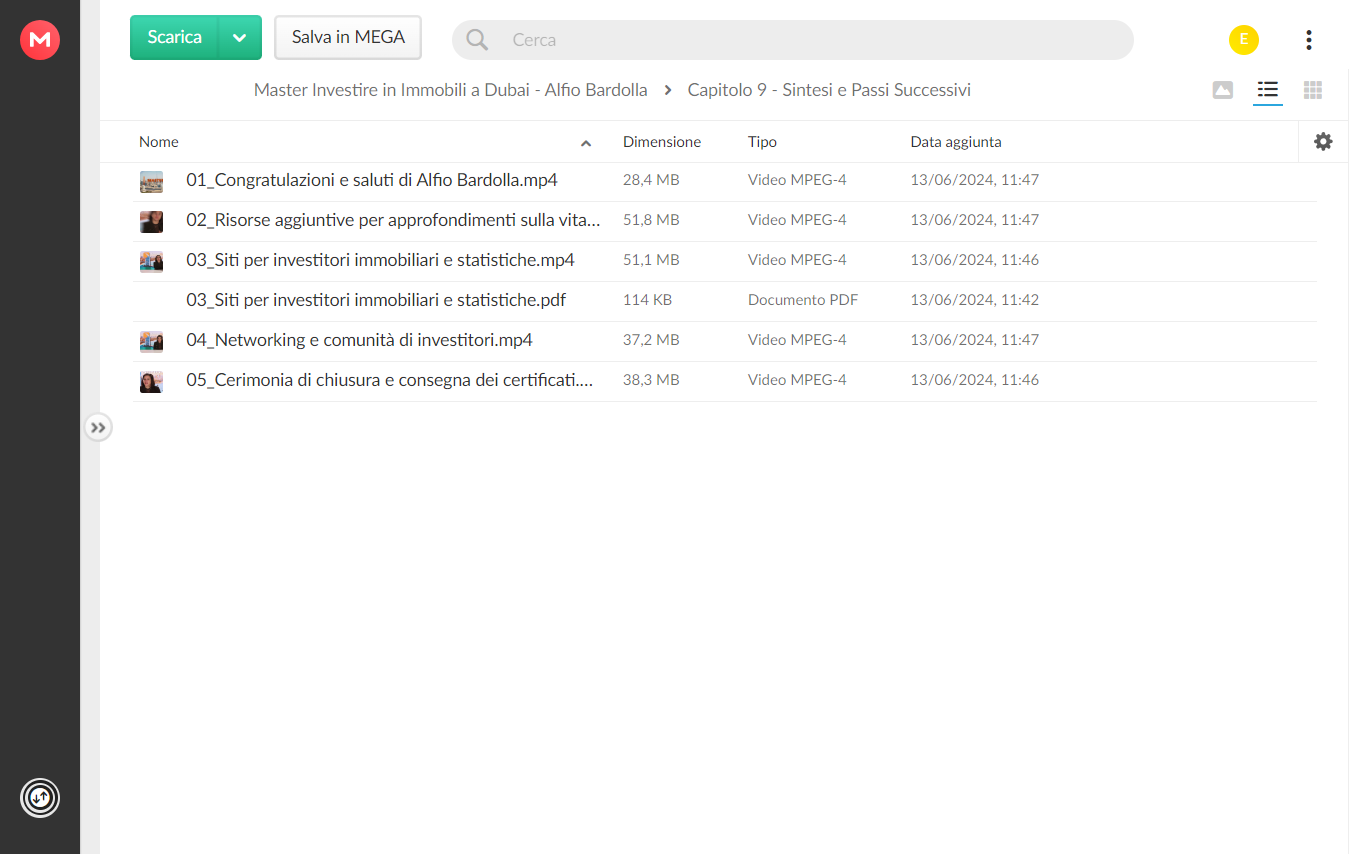Open column settings gear icon

1323,142
